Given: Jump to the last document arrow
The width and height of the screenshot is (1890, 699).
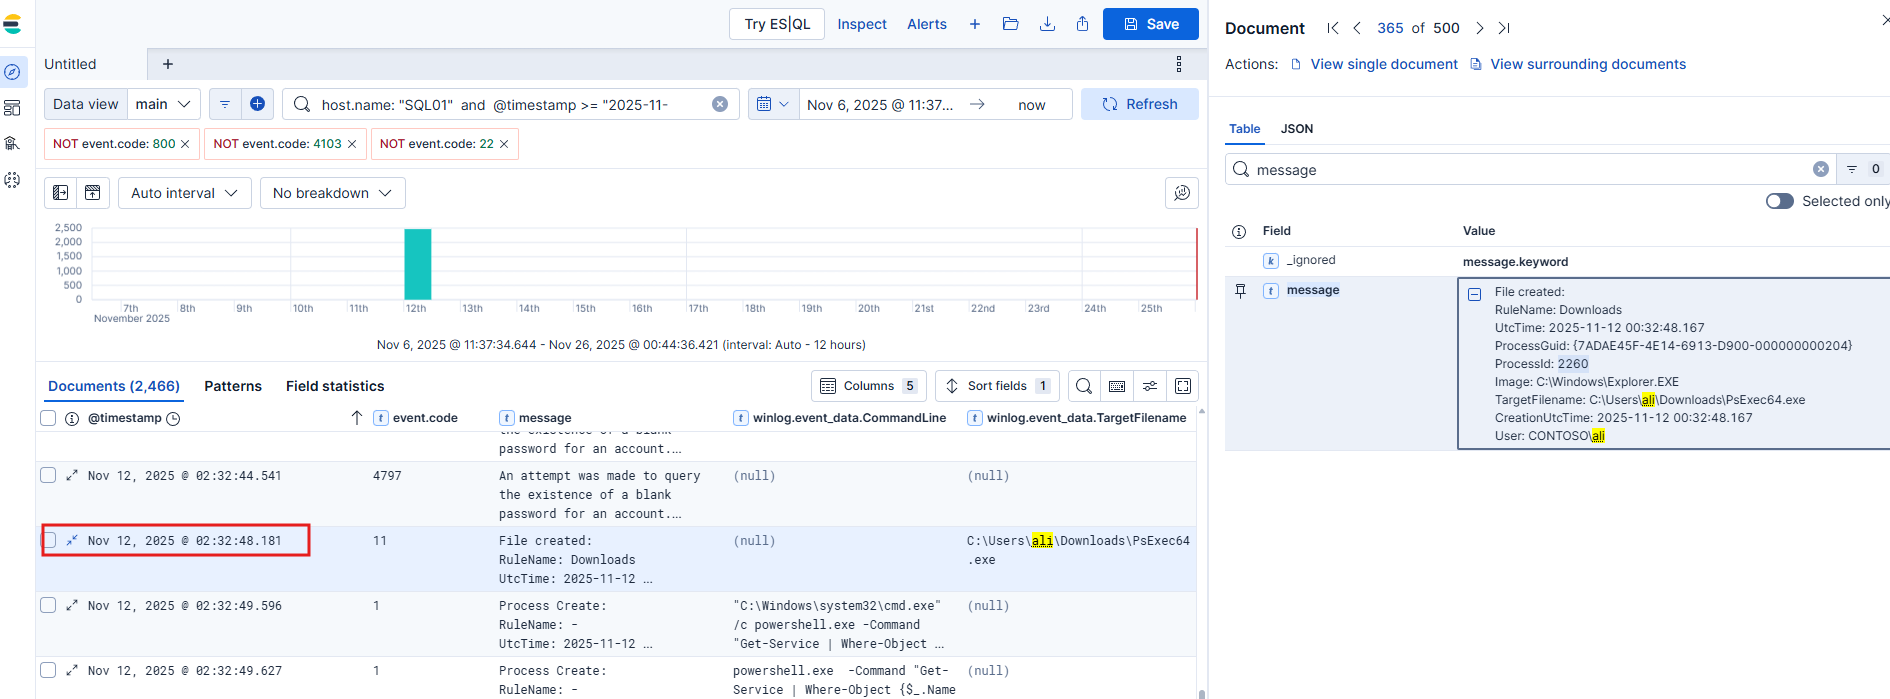Looking at the screenshot, I should pos(1504,28).
